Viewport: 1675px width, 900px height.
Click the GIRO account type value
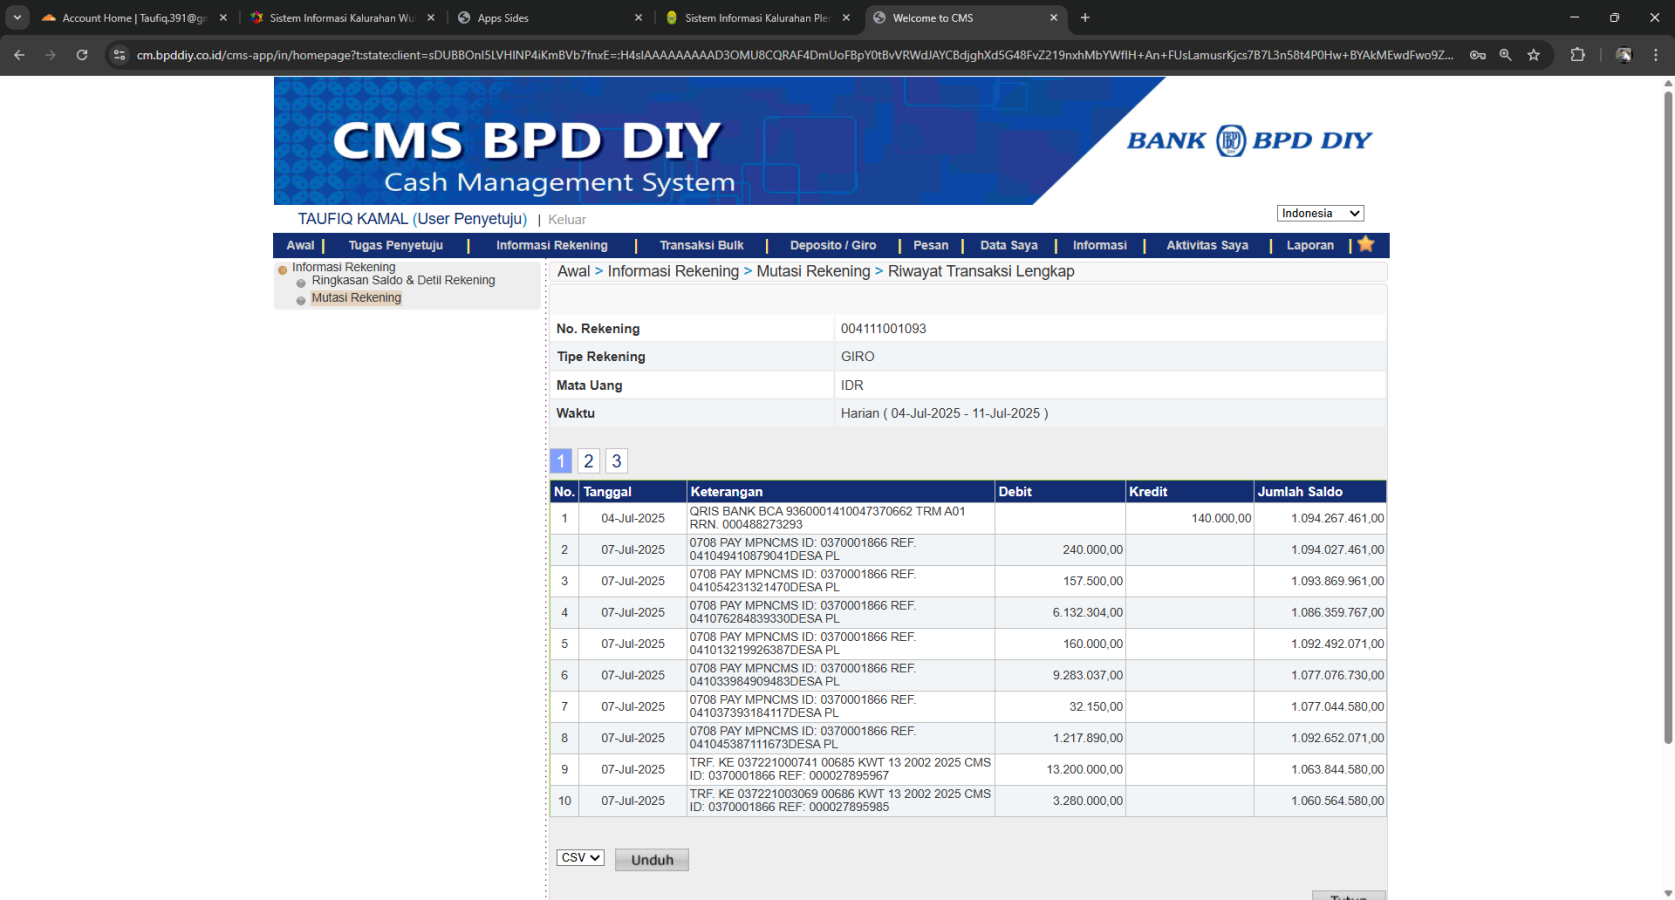[x=857, y=357]
